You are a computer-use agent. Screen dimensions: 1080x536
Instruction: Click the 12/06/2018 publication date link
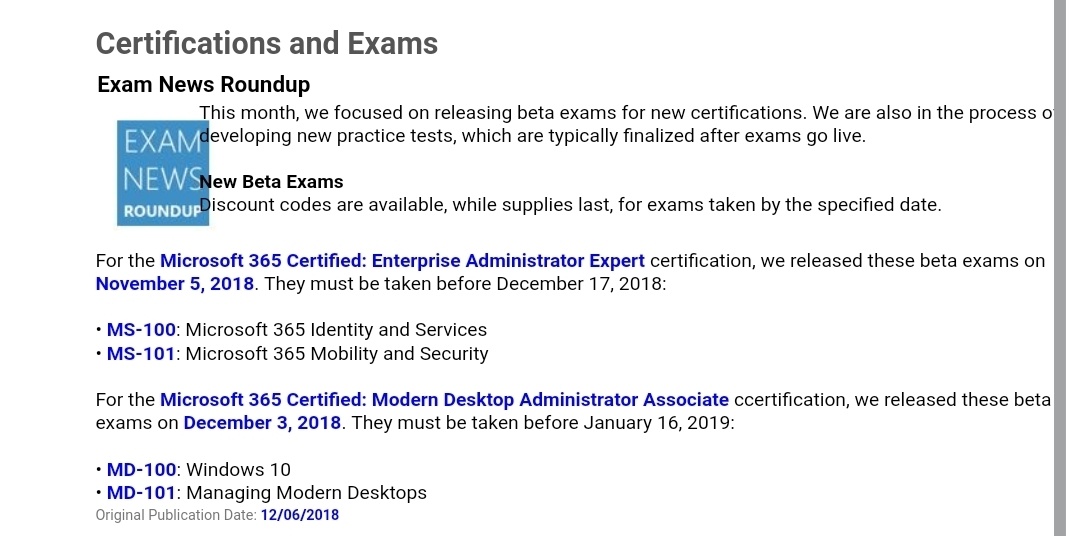(x=299, y=516)
